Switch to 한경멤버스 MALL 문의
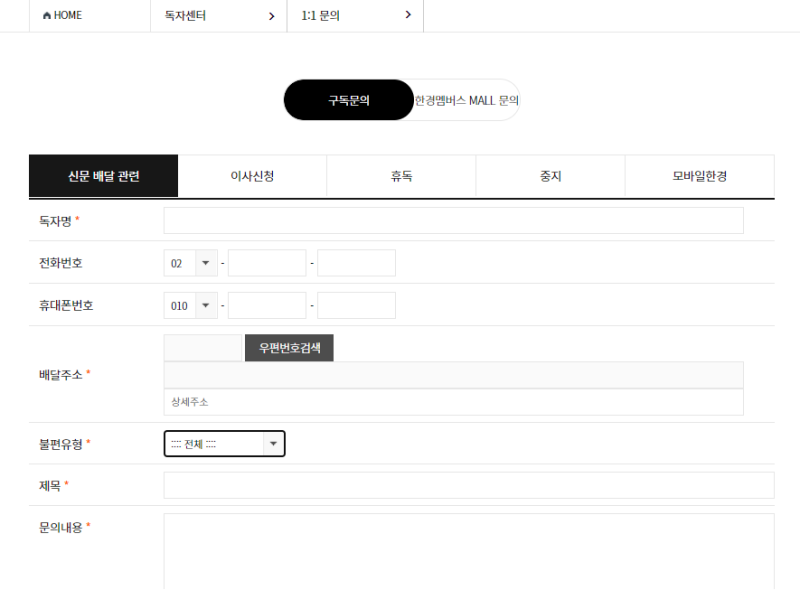The width and height of the screenshot is (800, 590). [466, 101]
